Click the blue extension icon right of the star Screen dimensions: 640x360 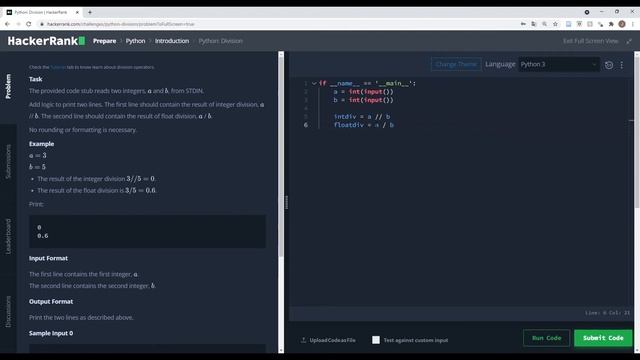coord(568,24)
